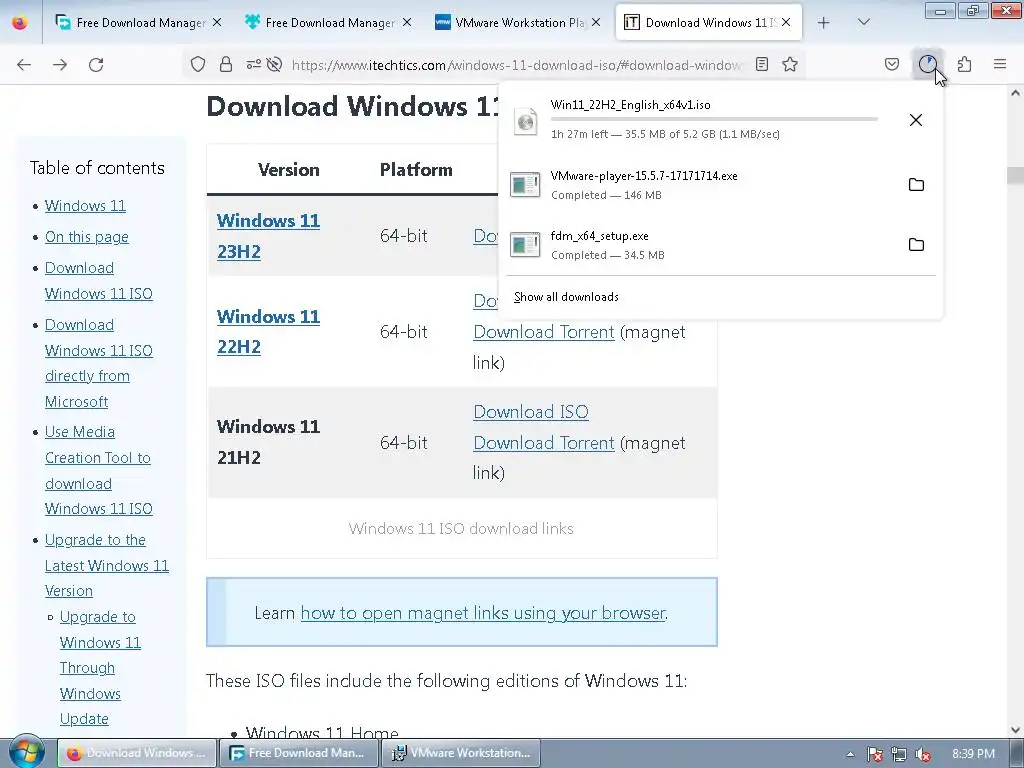Viewport: 1024px width, 768px height.
Task: Click the network tray icon
Action: (x=899, y=754)
